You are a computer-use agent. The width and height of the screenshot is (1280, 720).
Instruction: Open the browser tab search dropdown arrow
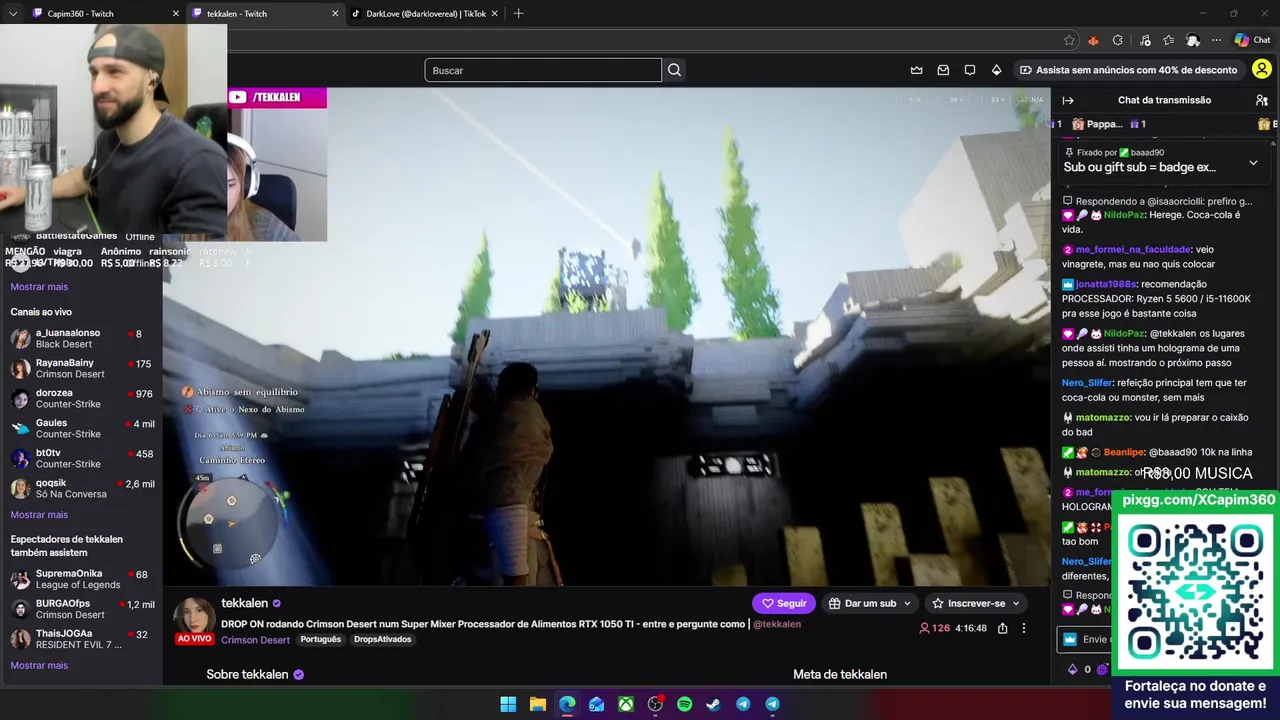click(13, 13)
